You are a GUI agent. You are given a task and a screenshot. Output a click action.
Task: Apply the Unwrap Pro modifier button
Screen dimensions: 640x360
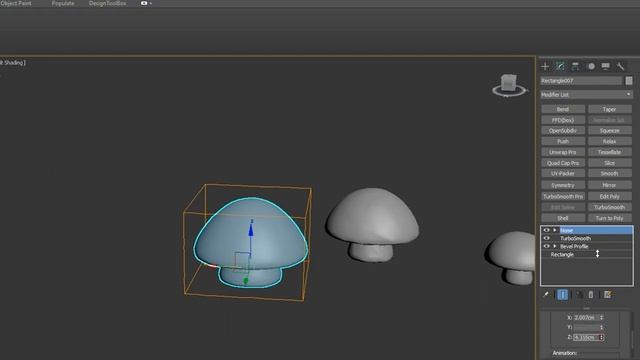coord(563,152)
